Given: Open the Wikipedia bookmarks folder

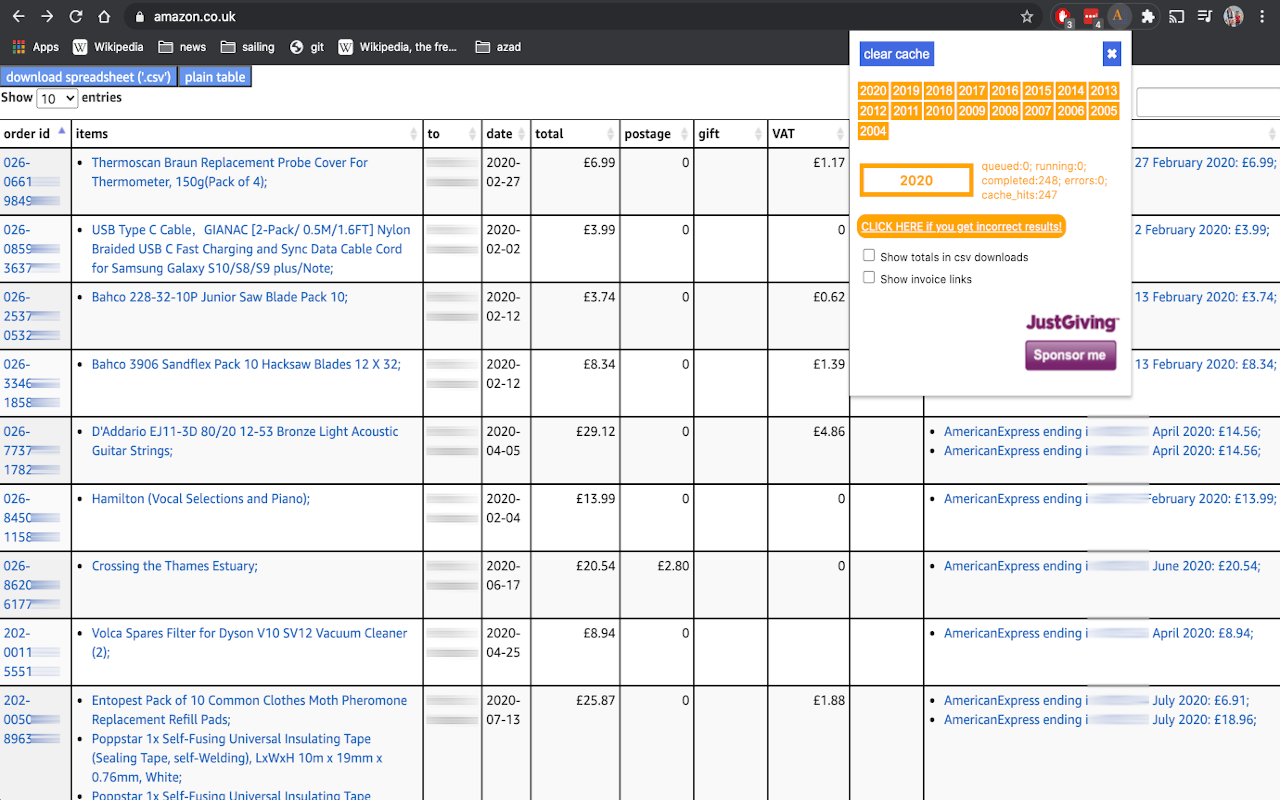Looking at the screenshot, I should coord(109,46).
